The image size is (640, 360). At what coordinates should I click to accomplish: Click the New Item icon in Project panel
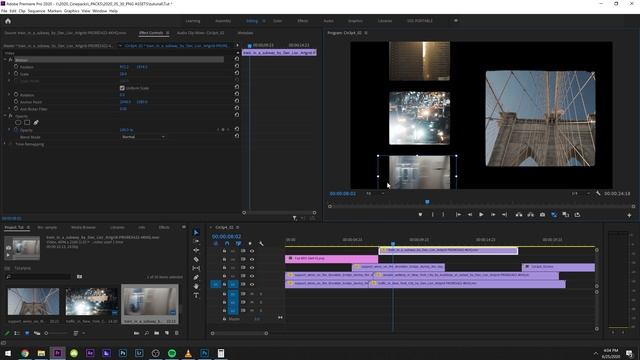(x=167, y=333)
